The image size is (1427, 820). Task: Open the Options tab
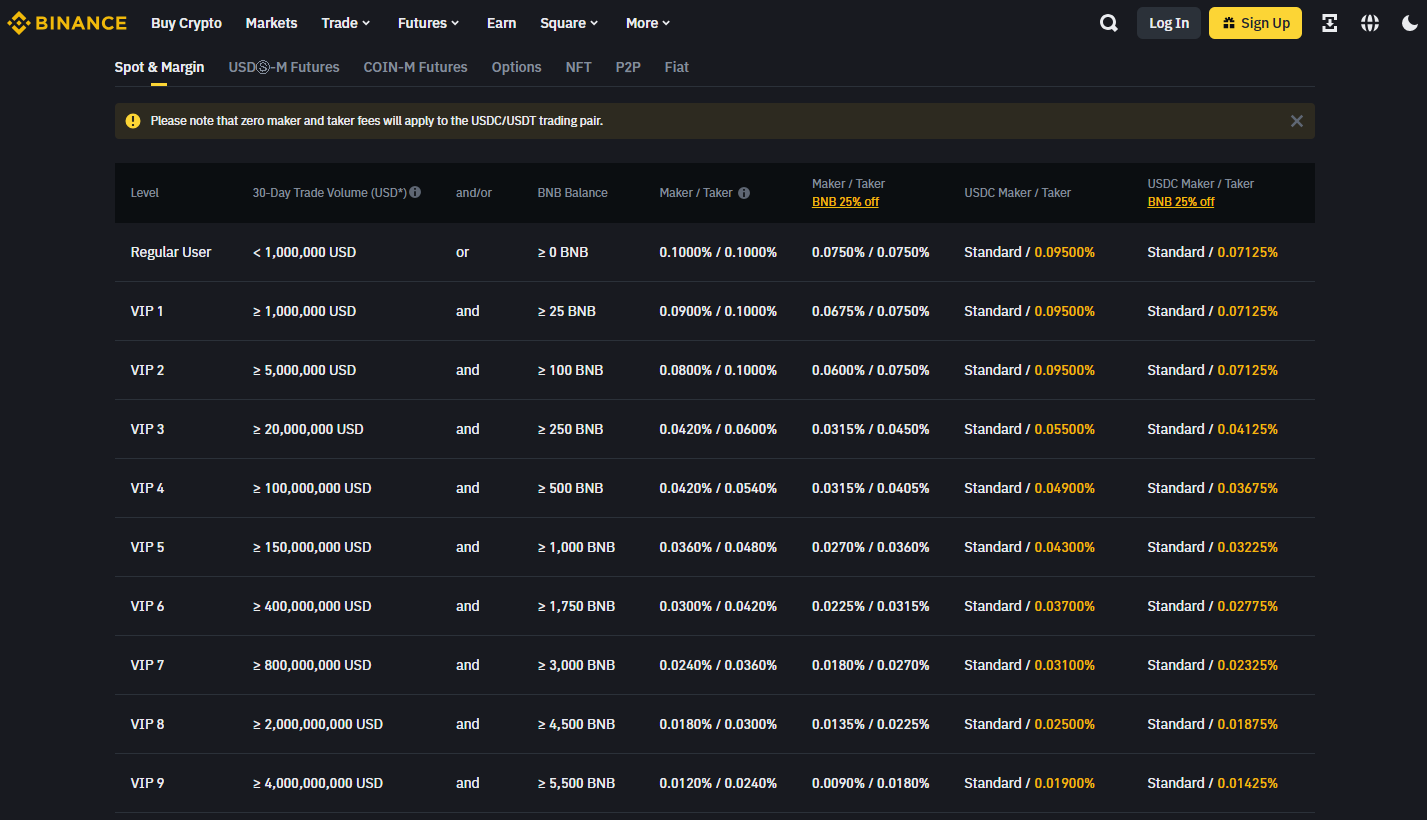coord(516,67)
